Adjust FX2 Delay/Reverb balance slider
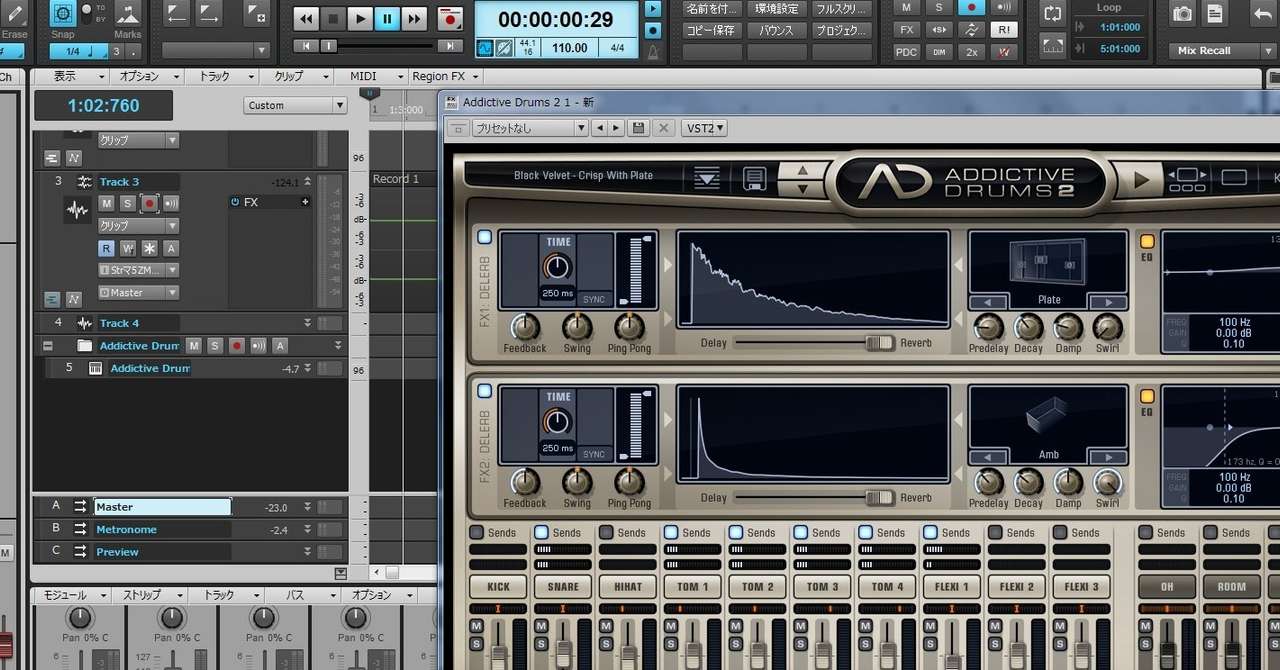This screenshot has width=1280, height=670. coord(880,497)
